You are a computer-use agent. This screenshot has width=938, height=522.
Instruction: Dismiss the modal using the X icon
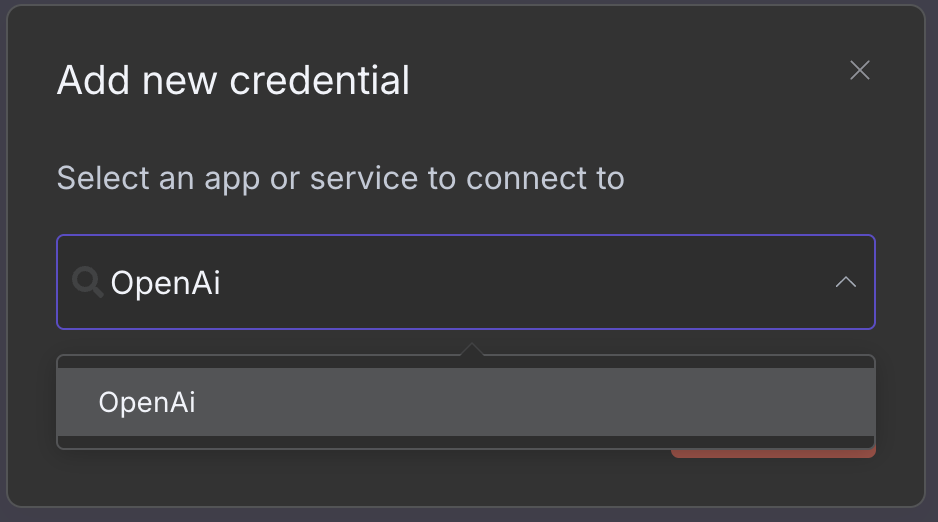click(x=860, y=71)
